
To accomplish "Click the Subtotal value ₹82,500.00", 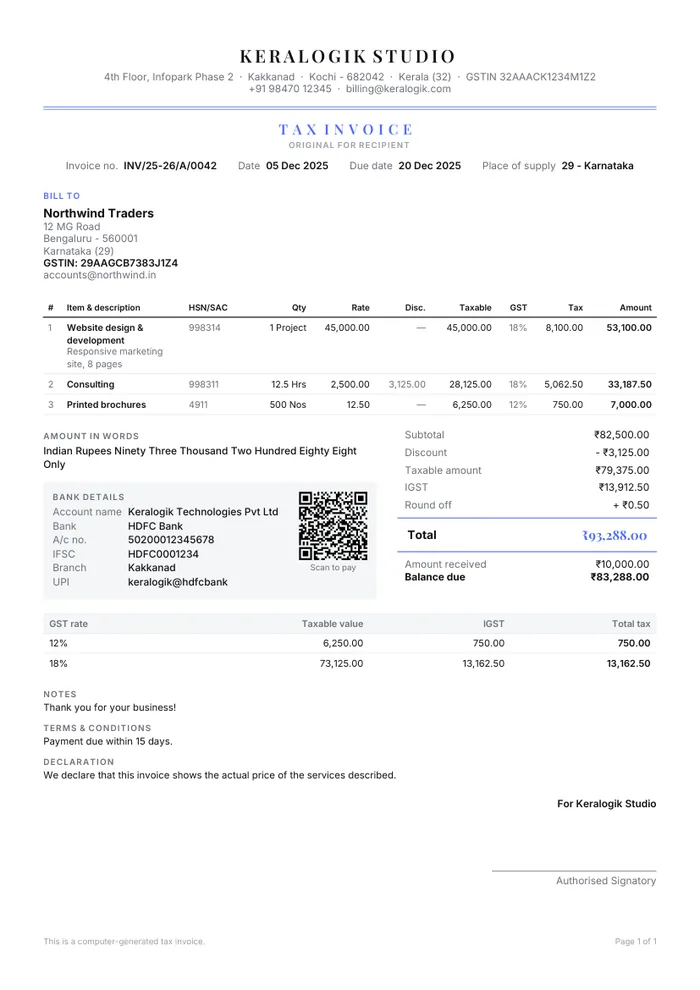I will click(622, 435).
